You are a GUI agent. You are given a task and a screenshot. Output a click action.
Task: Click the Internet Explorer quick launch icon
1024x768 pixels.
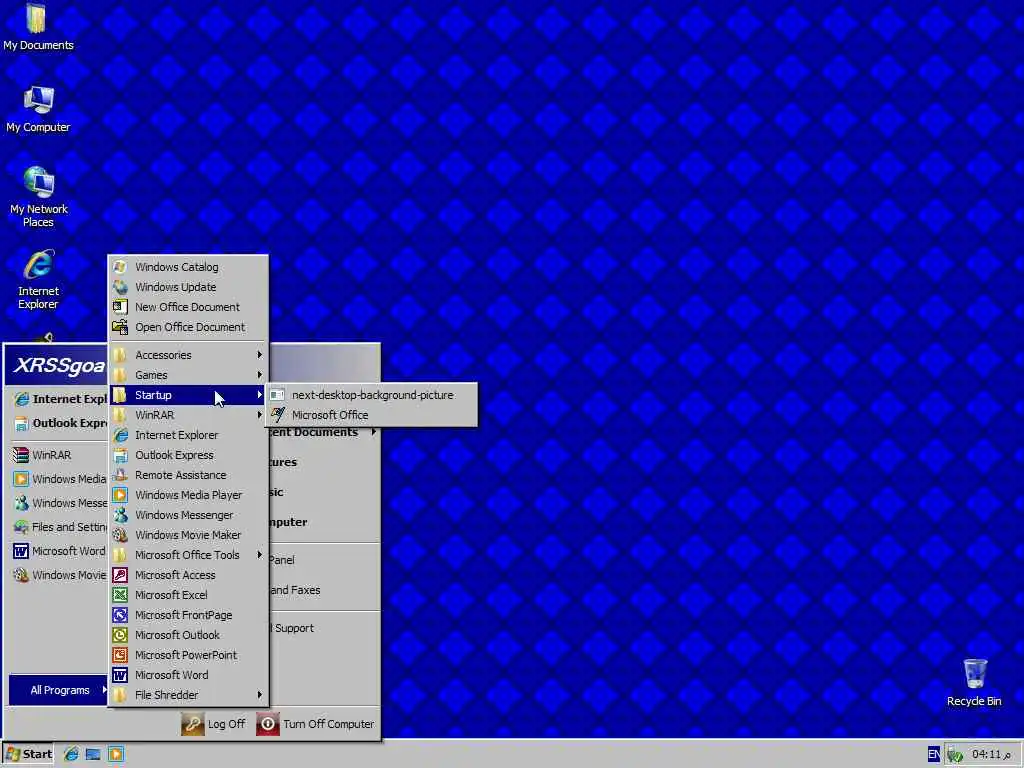[x=71, y=754]
